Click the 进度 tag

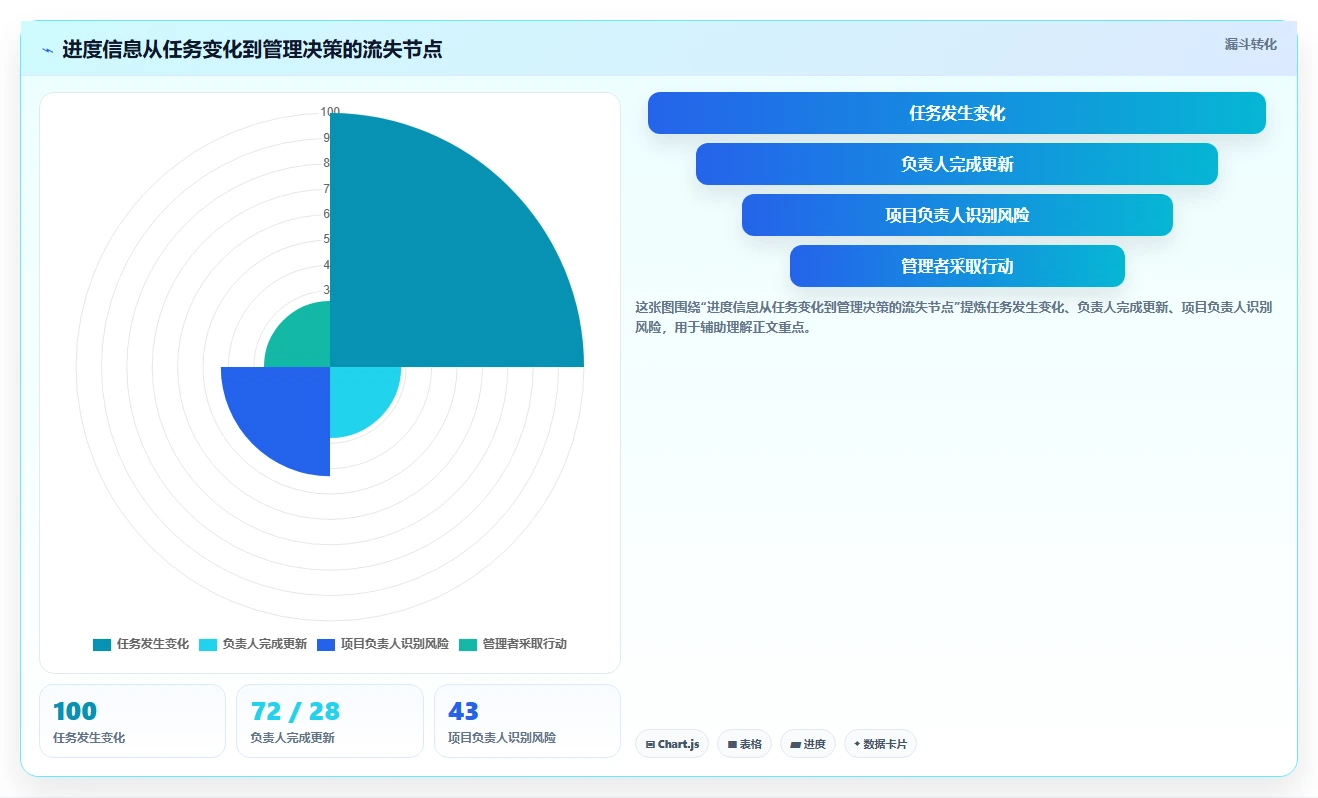tap(807, 744)
